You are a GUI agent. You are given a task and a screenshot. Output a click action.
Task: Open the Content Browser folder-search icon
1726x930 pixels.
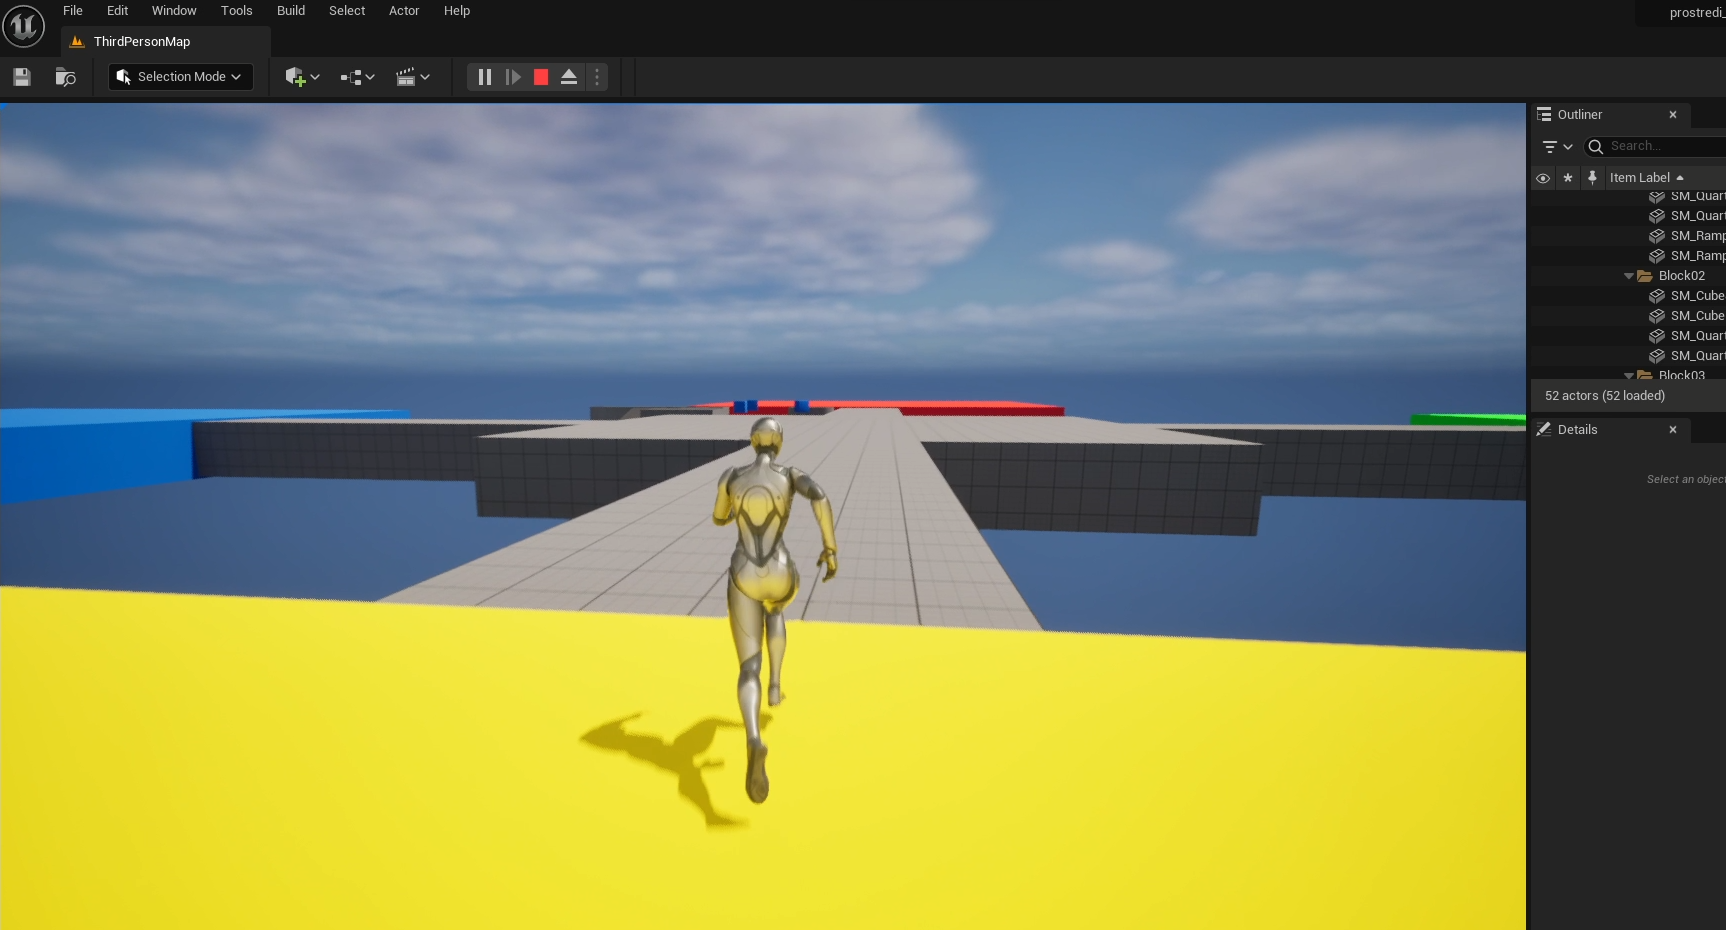click(x=66, y=77)
